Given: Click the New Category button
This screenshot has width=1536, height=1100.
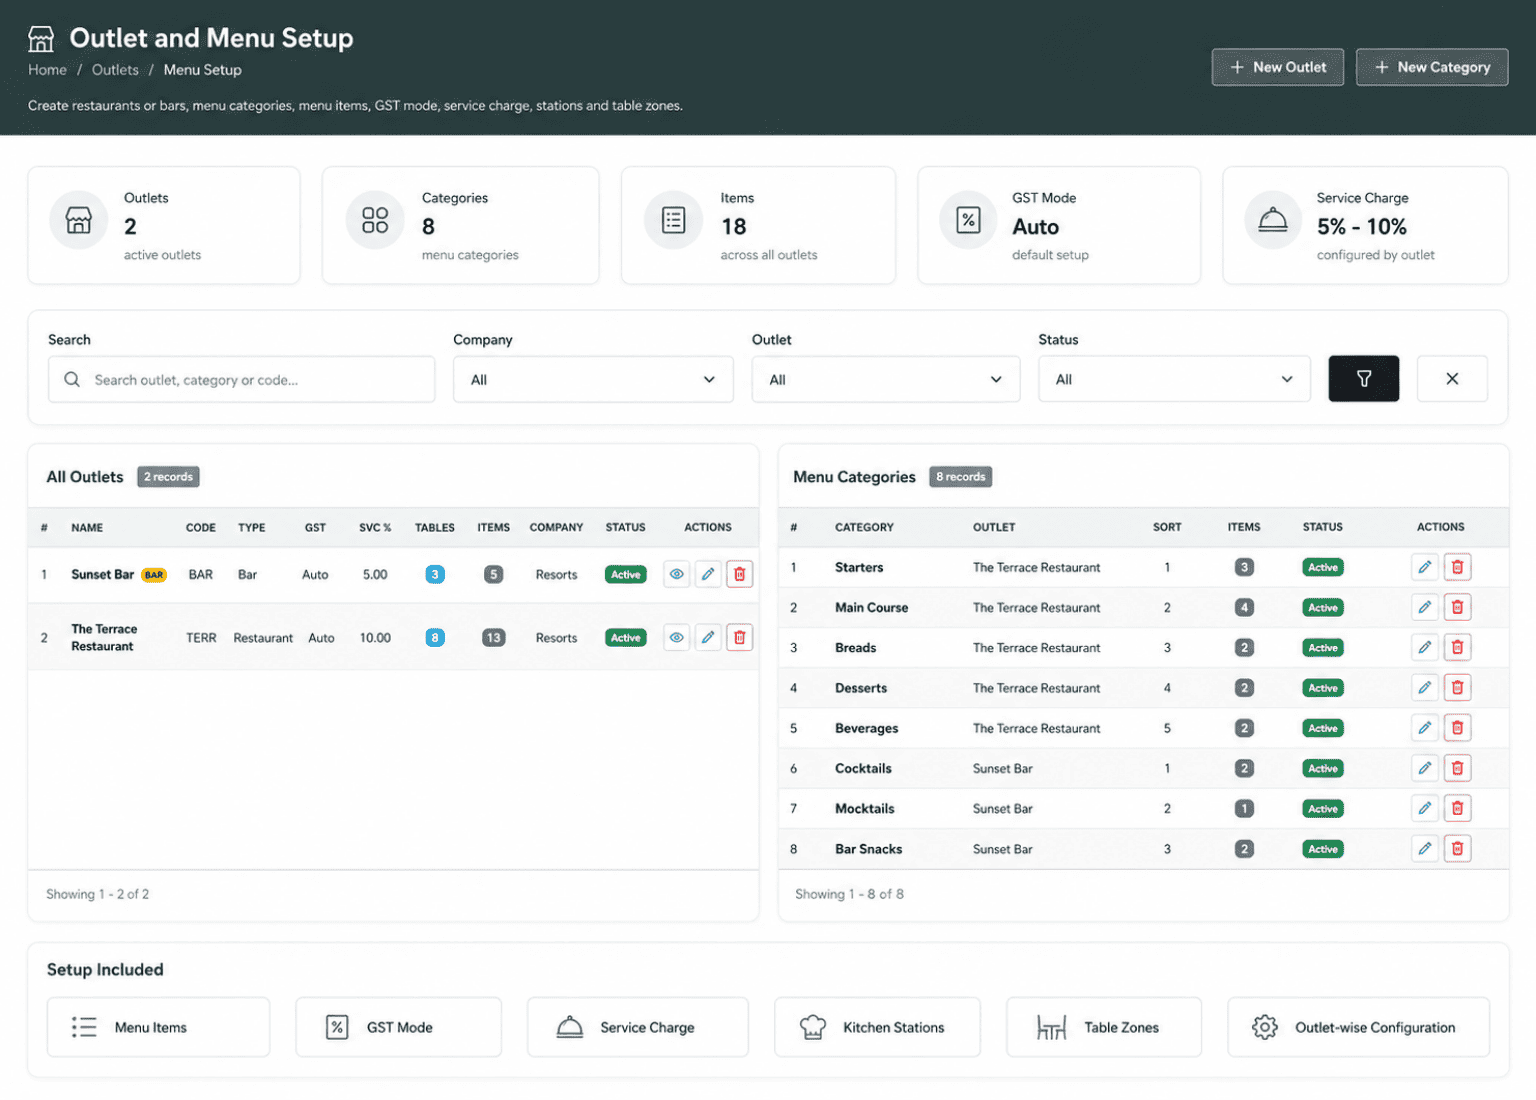Looking at the screenshot, I should pyautogui.click(x=1432, y=67).
